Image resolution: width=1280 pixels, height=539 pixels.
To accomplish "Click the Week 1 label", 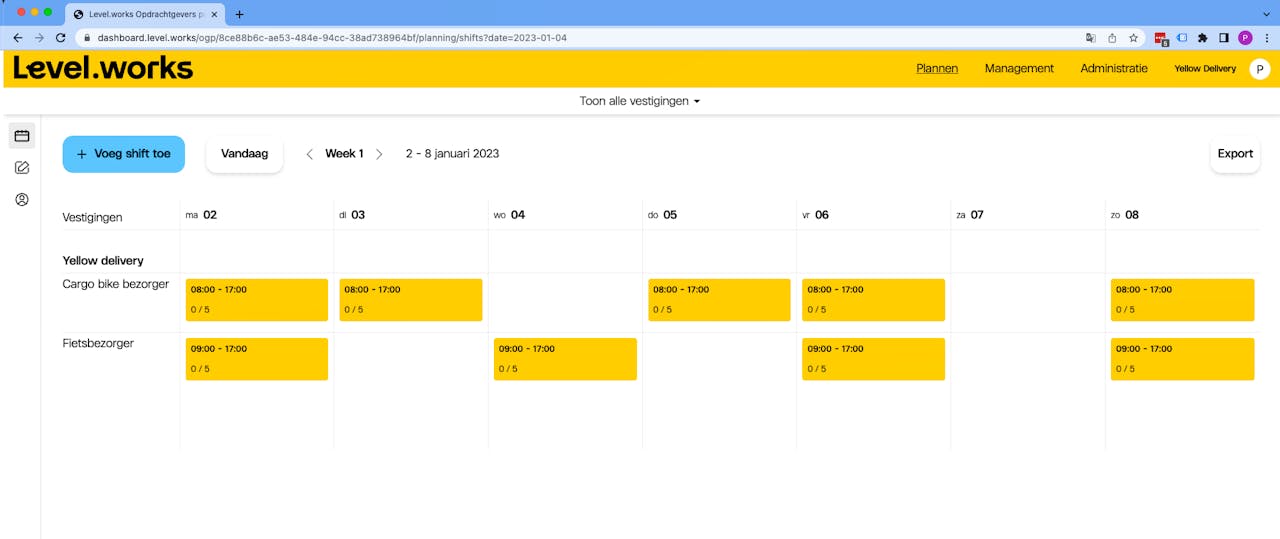I will tap(344, 154).
